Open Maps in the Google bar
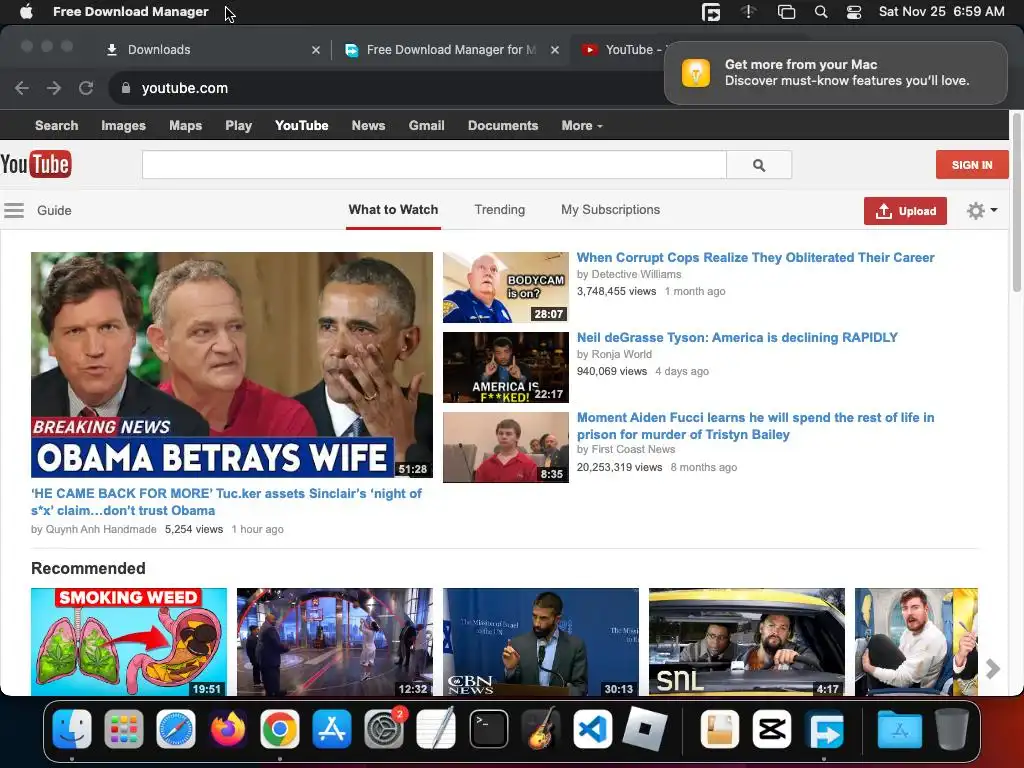Viewport: 1024px width, 768px height. coord(185,125)
